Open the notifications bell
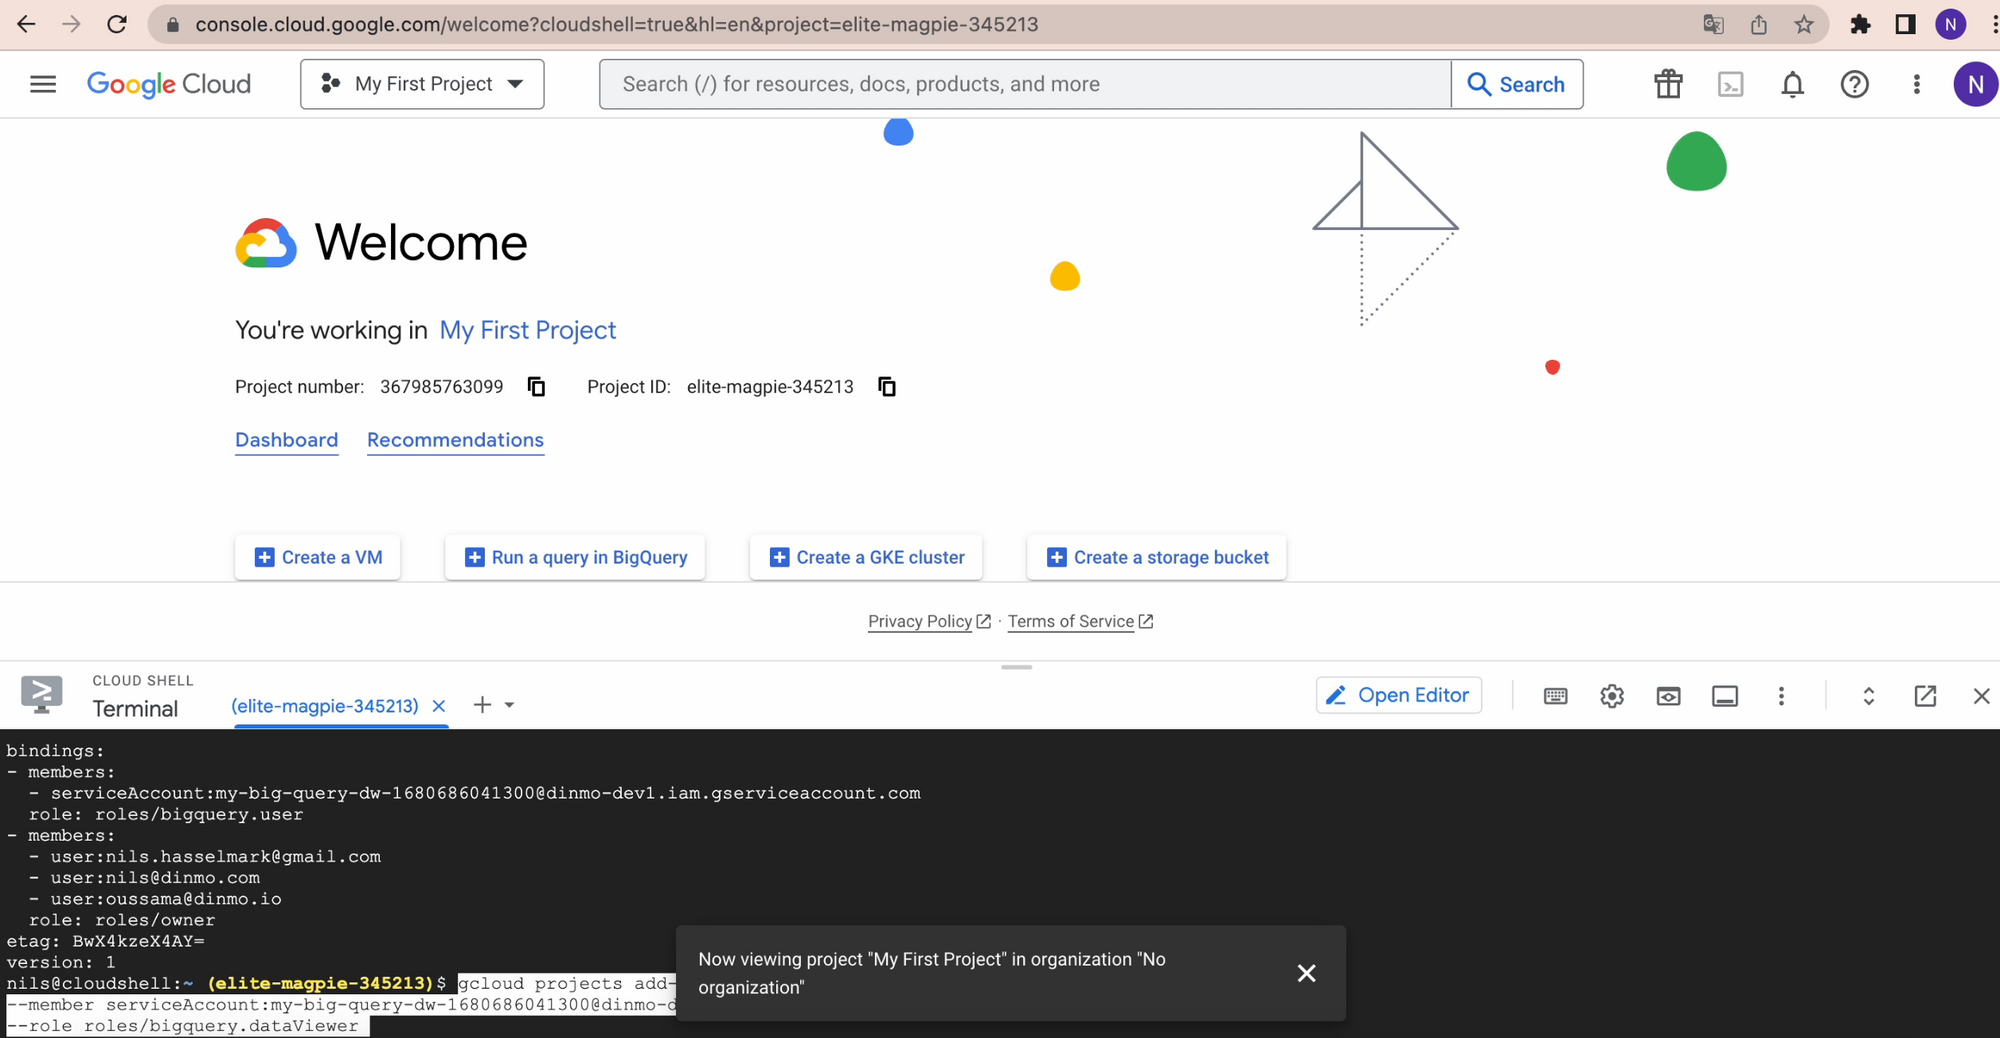Image resolution: width=2000 pixels, height=1038 pixels. point(1792,85)
